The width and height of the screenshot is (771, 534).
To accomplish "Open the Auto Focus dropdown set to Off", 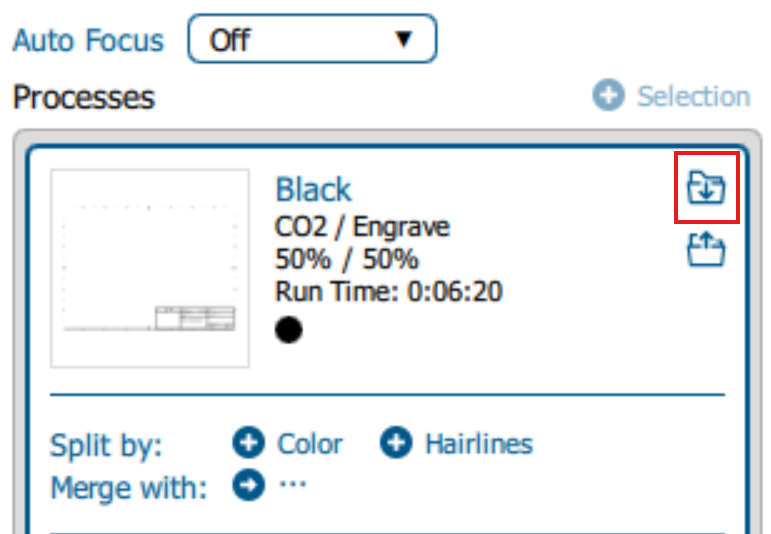I will click(x=312, y=39).
